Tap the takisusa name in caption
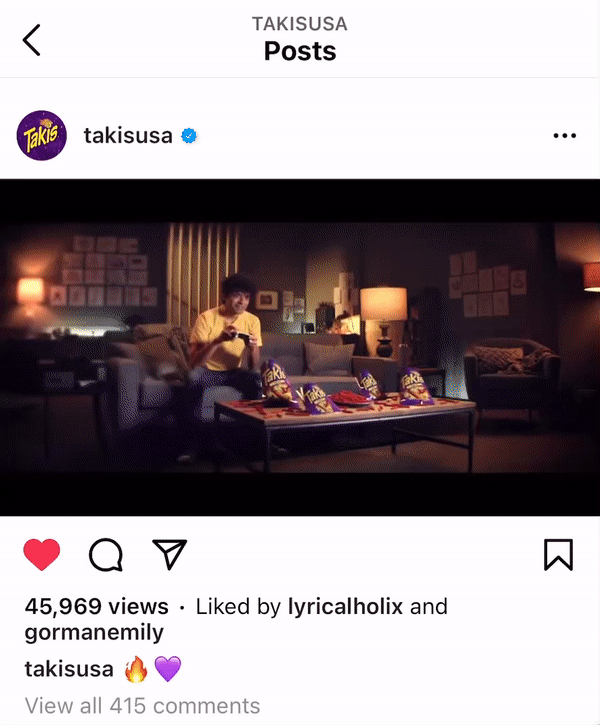 coord(69,669)
